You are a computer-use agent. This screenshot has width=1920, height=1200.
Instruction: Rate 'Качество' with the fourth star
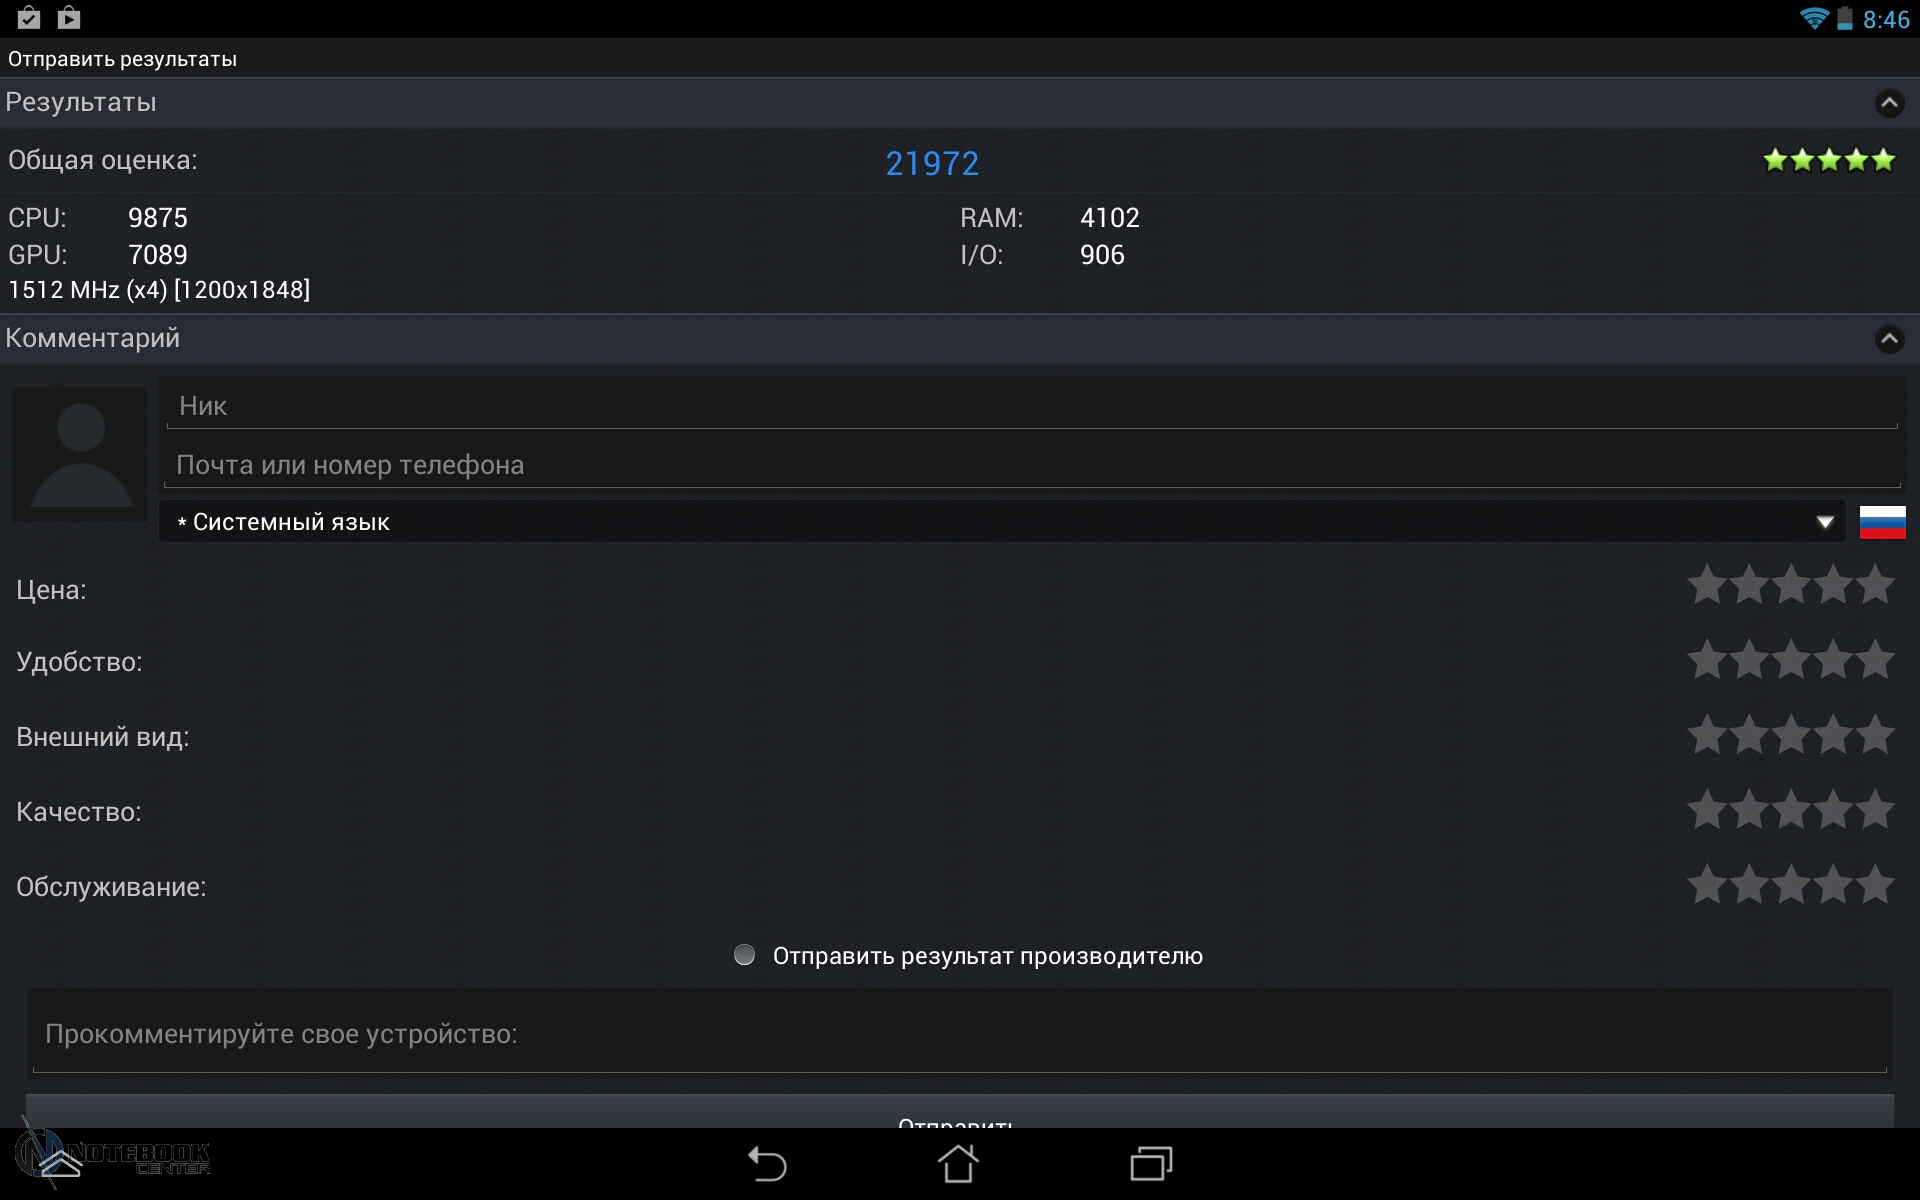pos(1833,810)
